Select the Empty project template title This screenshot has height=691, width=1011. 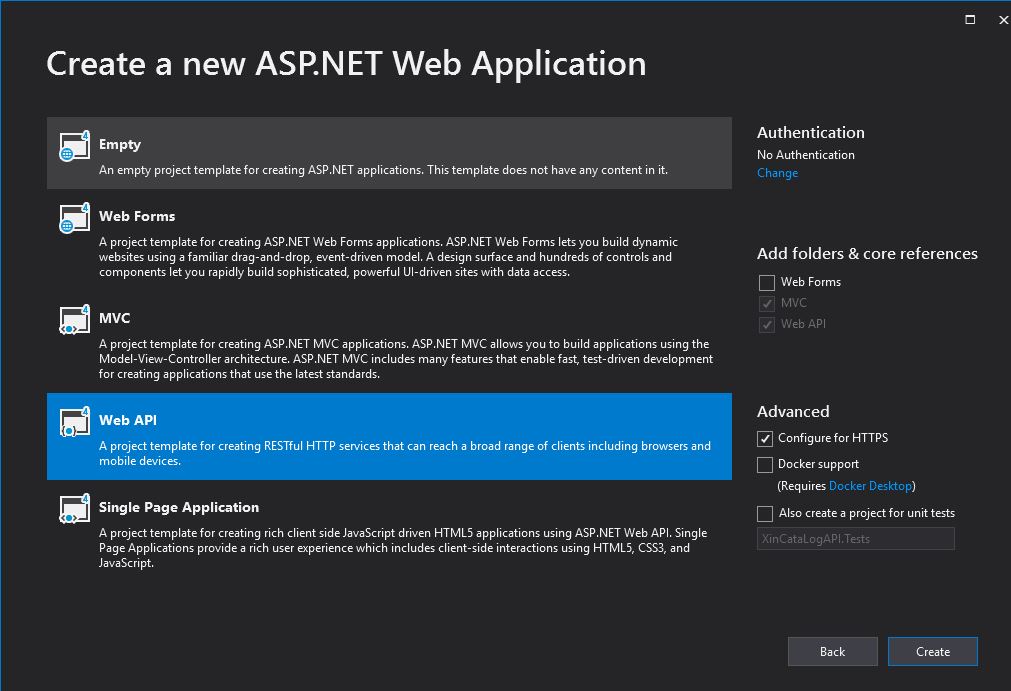tap(120, 144)
